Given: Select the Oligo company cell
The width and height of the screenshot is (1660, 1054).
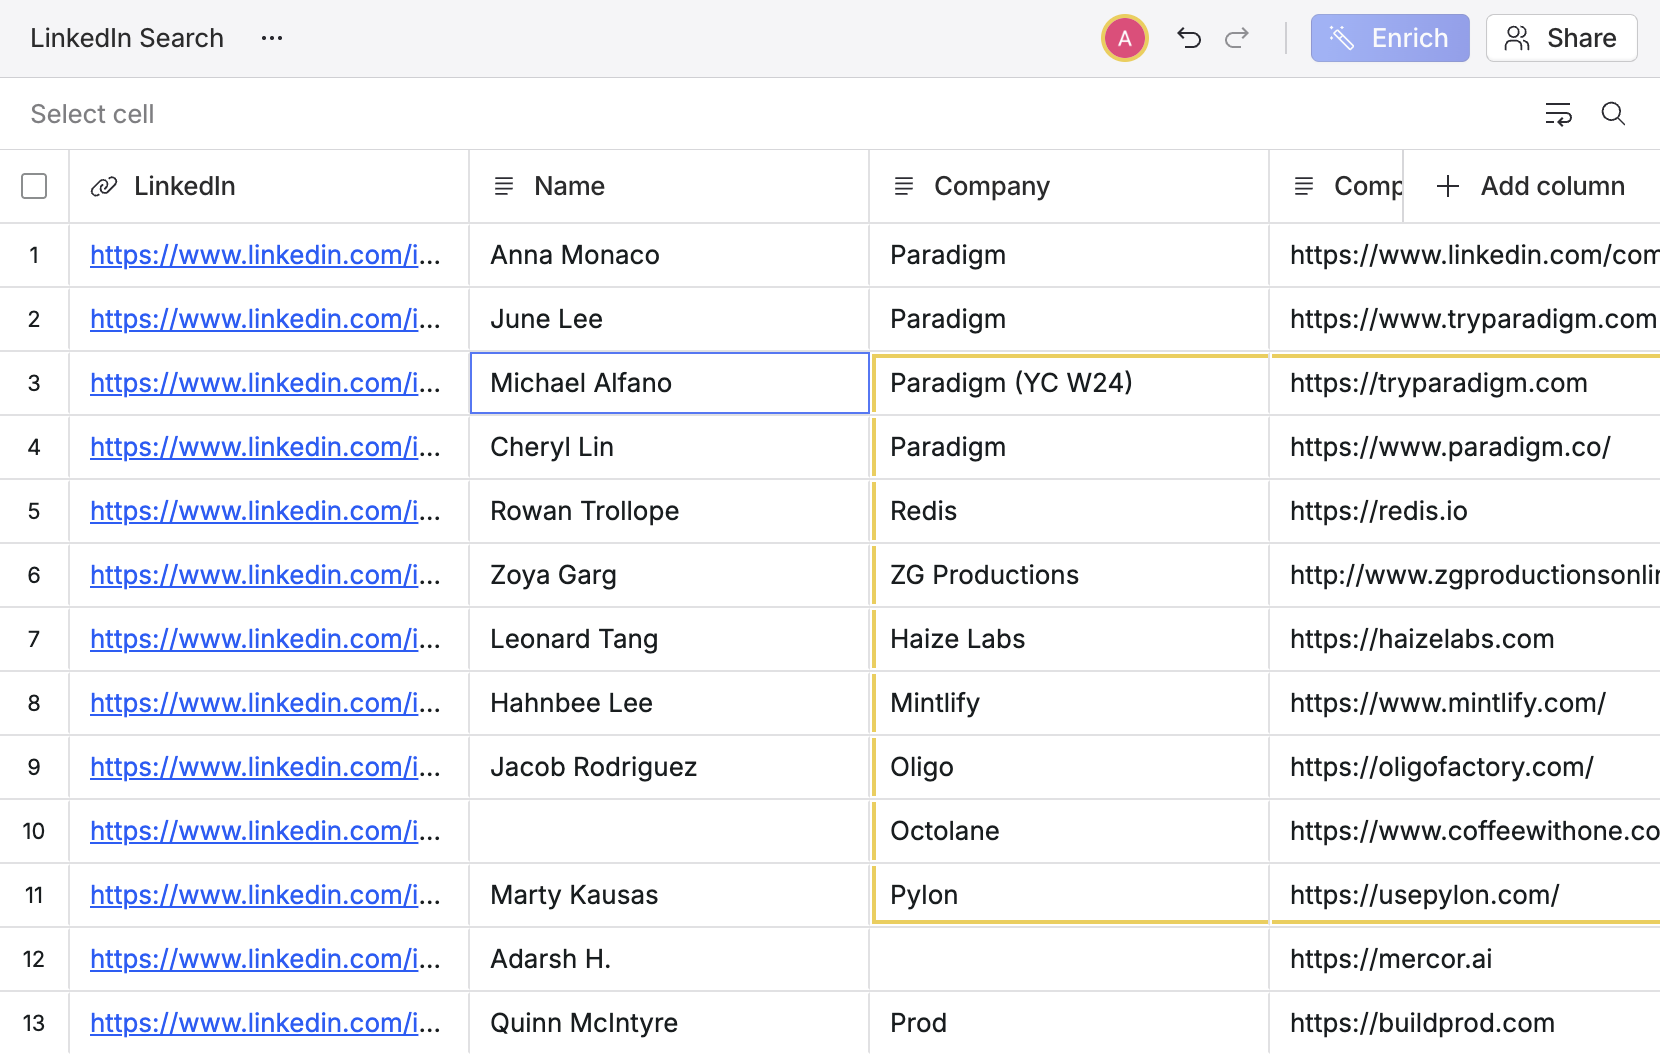Looking at the screenshot, I should 1069,767.
